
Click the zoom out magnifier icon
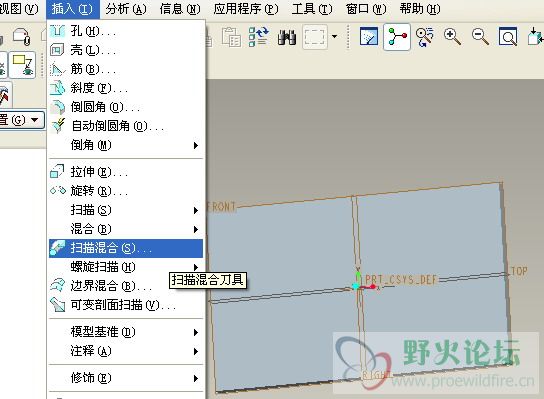[x=481, y=36]
